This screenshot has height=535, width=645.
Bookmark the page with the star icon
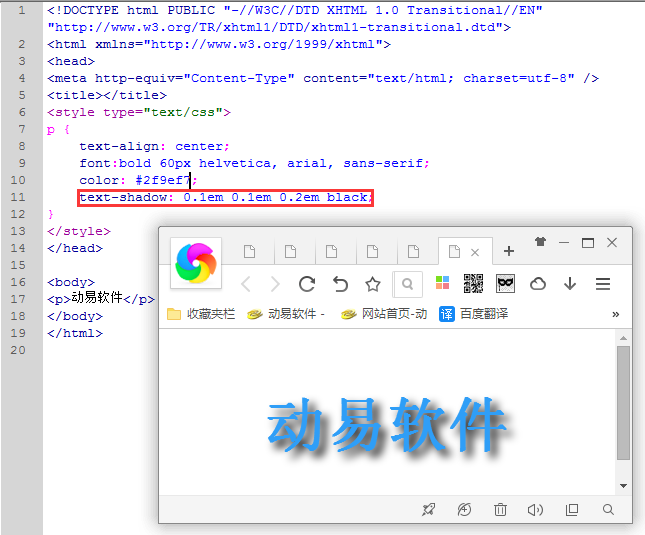pyautogui.click(x=373, y=284)
